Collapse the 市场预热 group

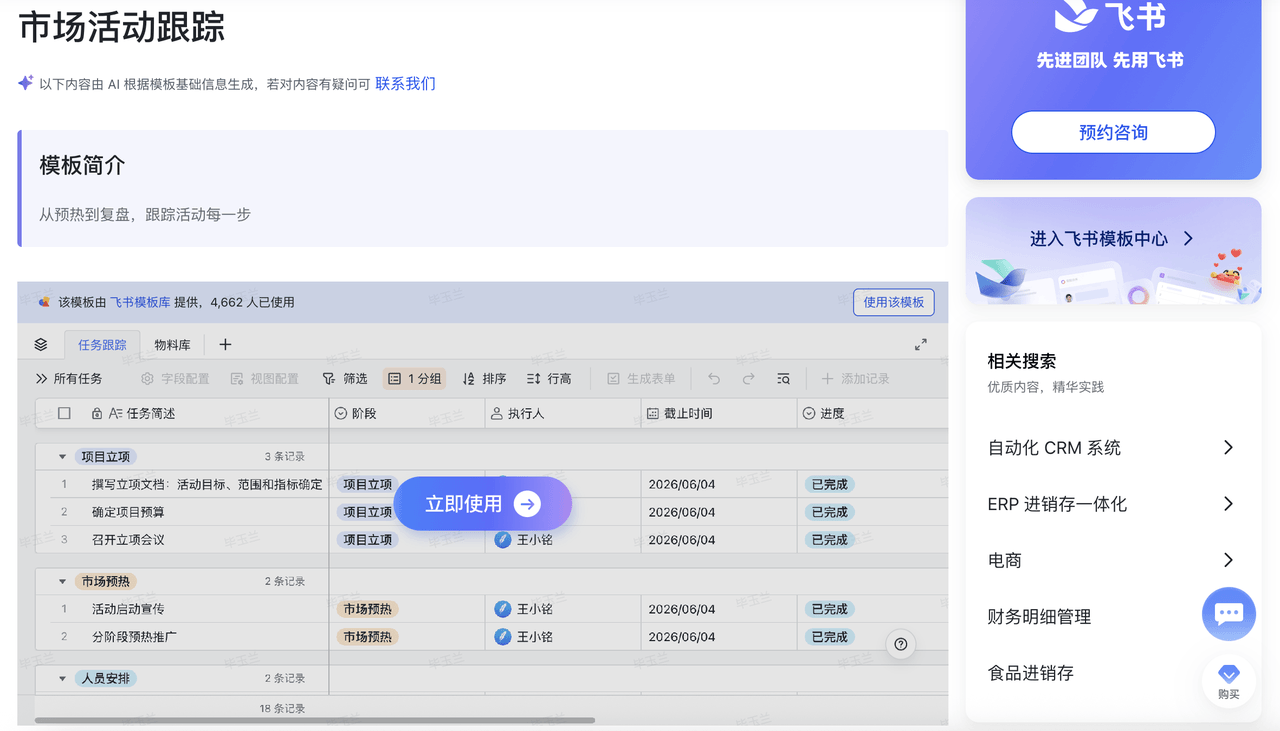pos(62,581)
